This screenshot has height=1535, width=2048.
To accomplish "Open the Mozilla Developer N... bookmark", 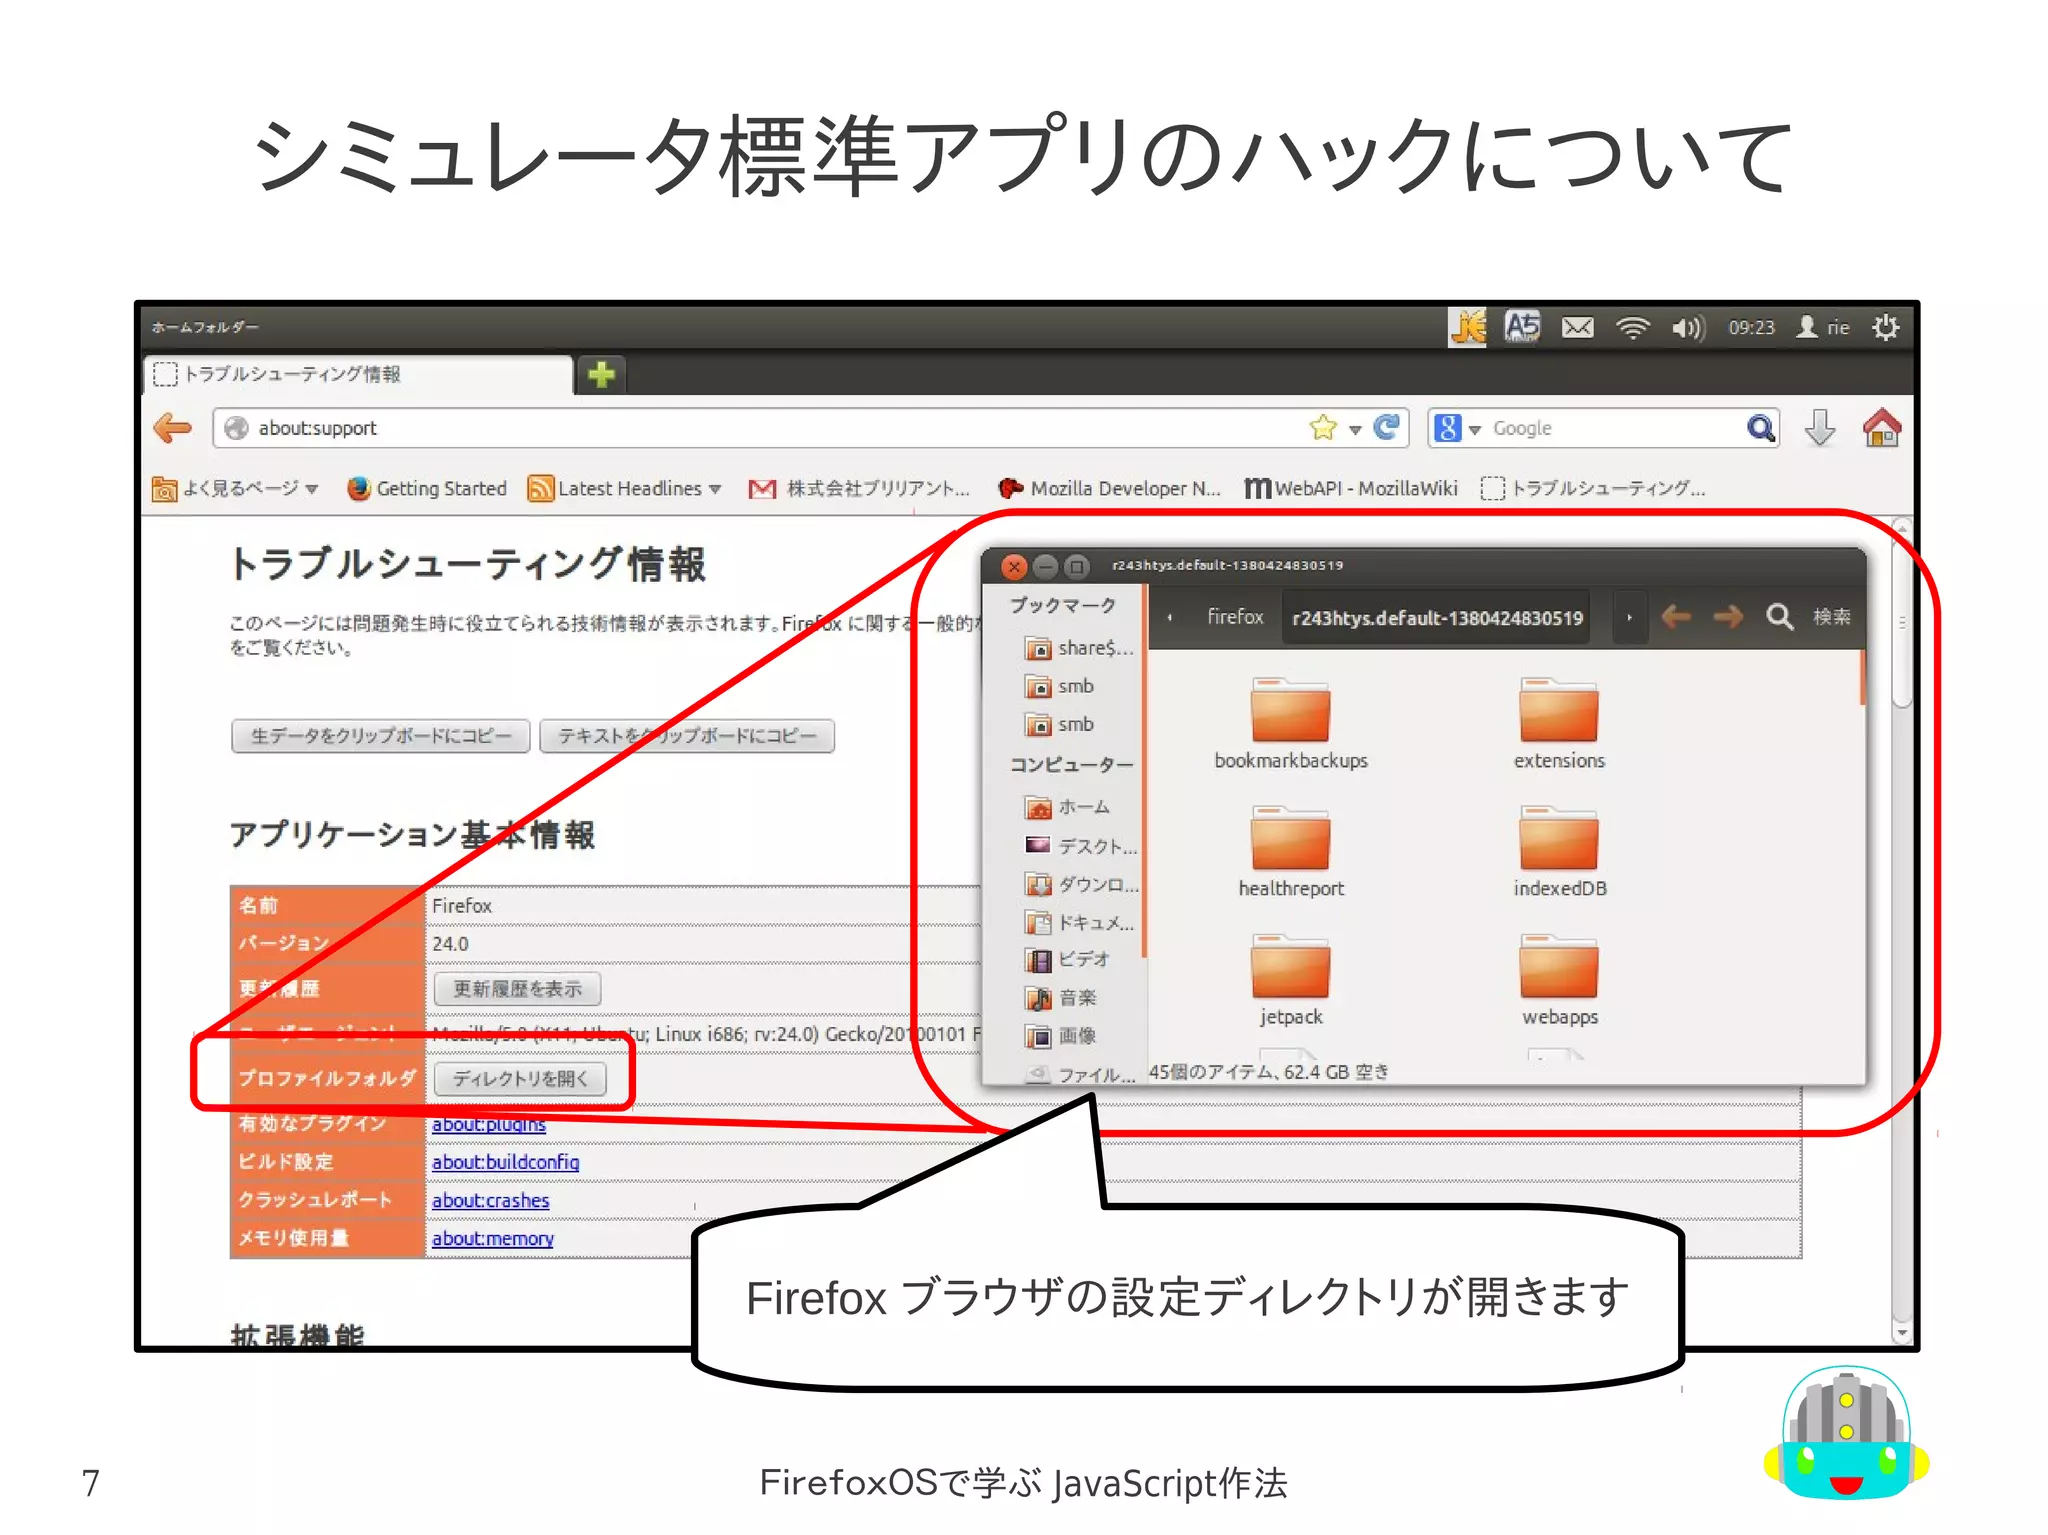I will (1110, 488).
